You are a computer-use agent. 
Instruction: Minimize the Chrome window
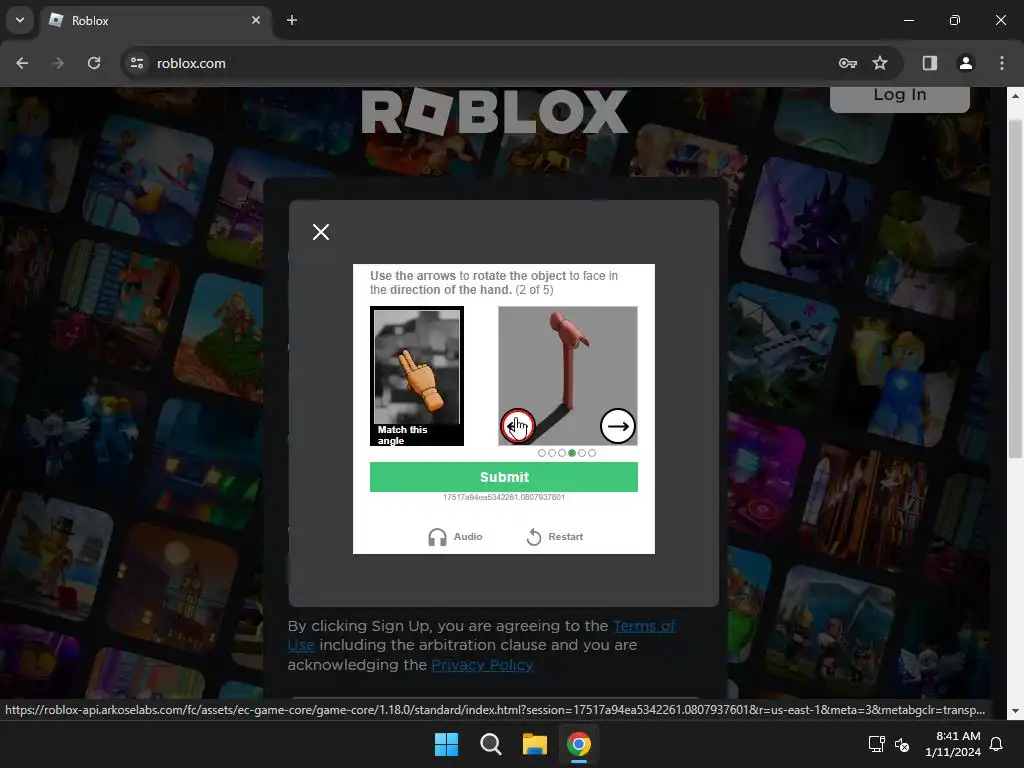pos(908,20)
